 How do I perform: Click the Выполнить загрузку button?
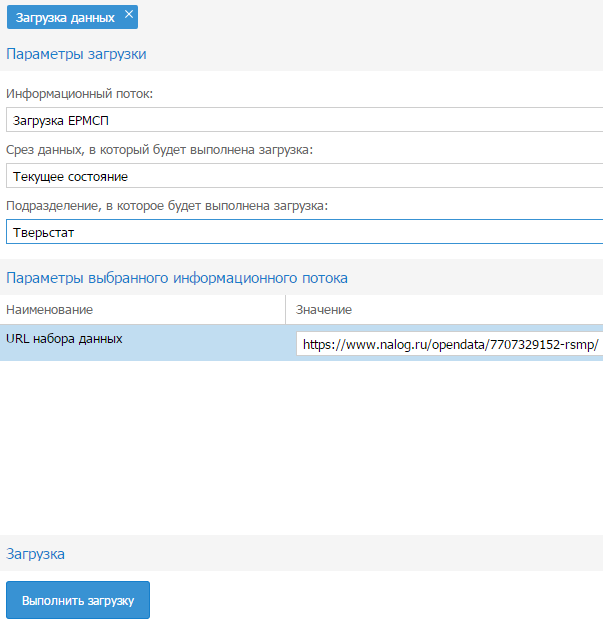pyautogui.click(x=78, y=600)
